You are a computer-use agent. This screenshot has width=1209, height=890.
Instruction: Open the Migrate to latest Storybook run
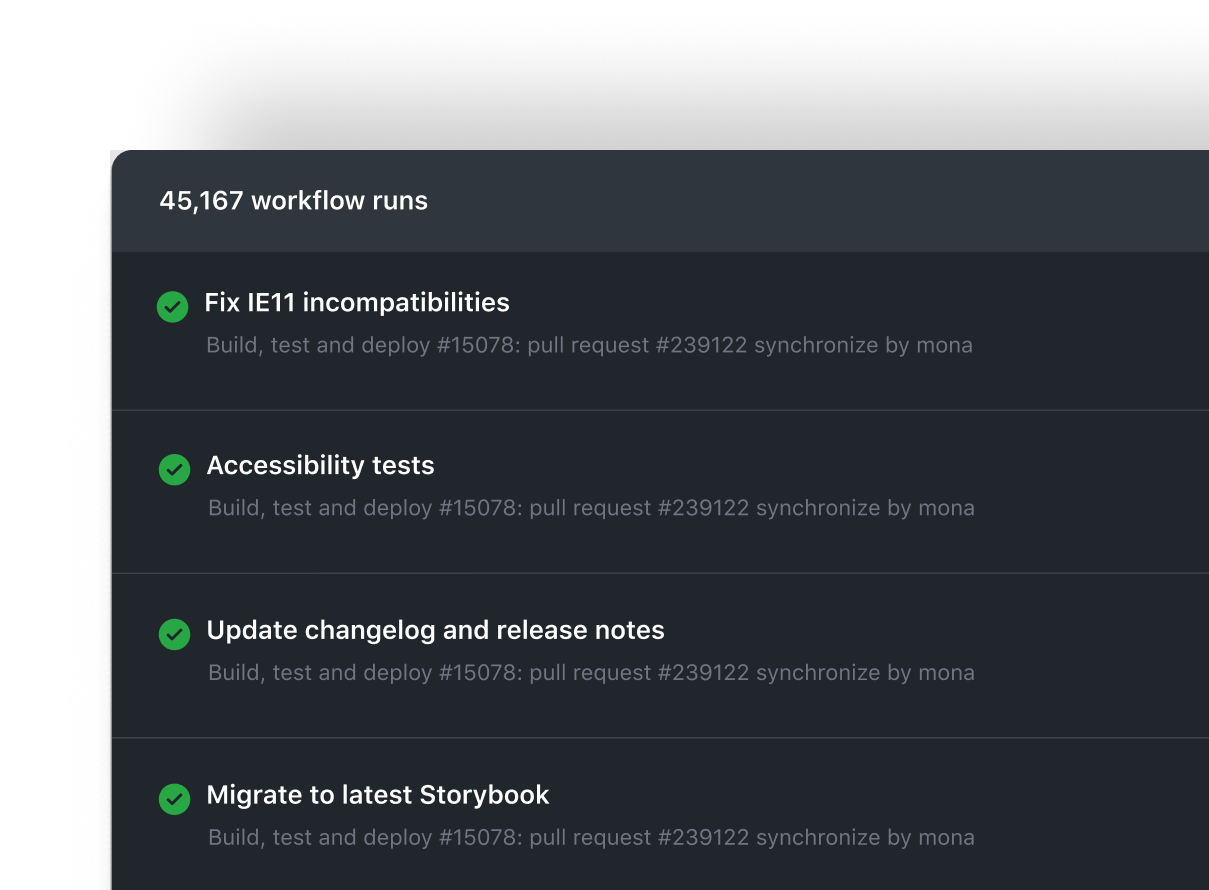[378, 796]
